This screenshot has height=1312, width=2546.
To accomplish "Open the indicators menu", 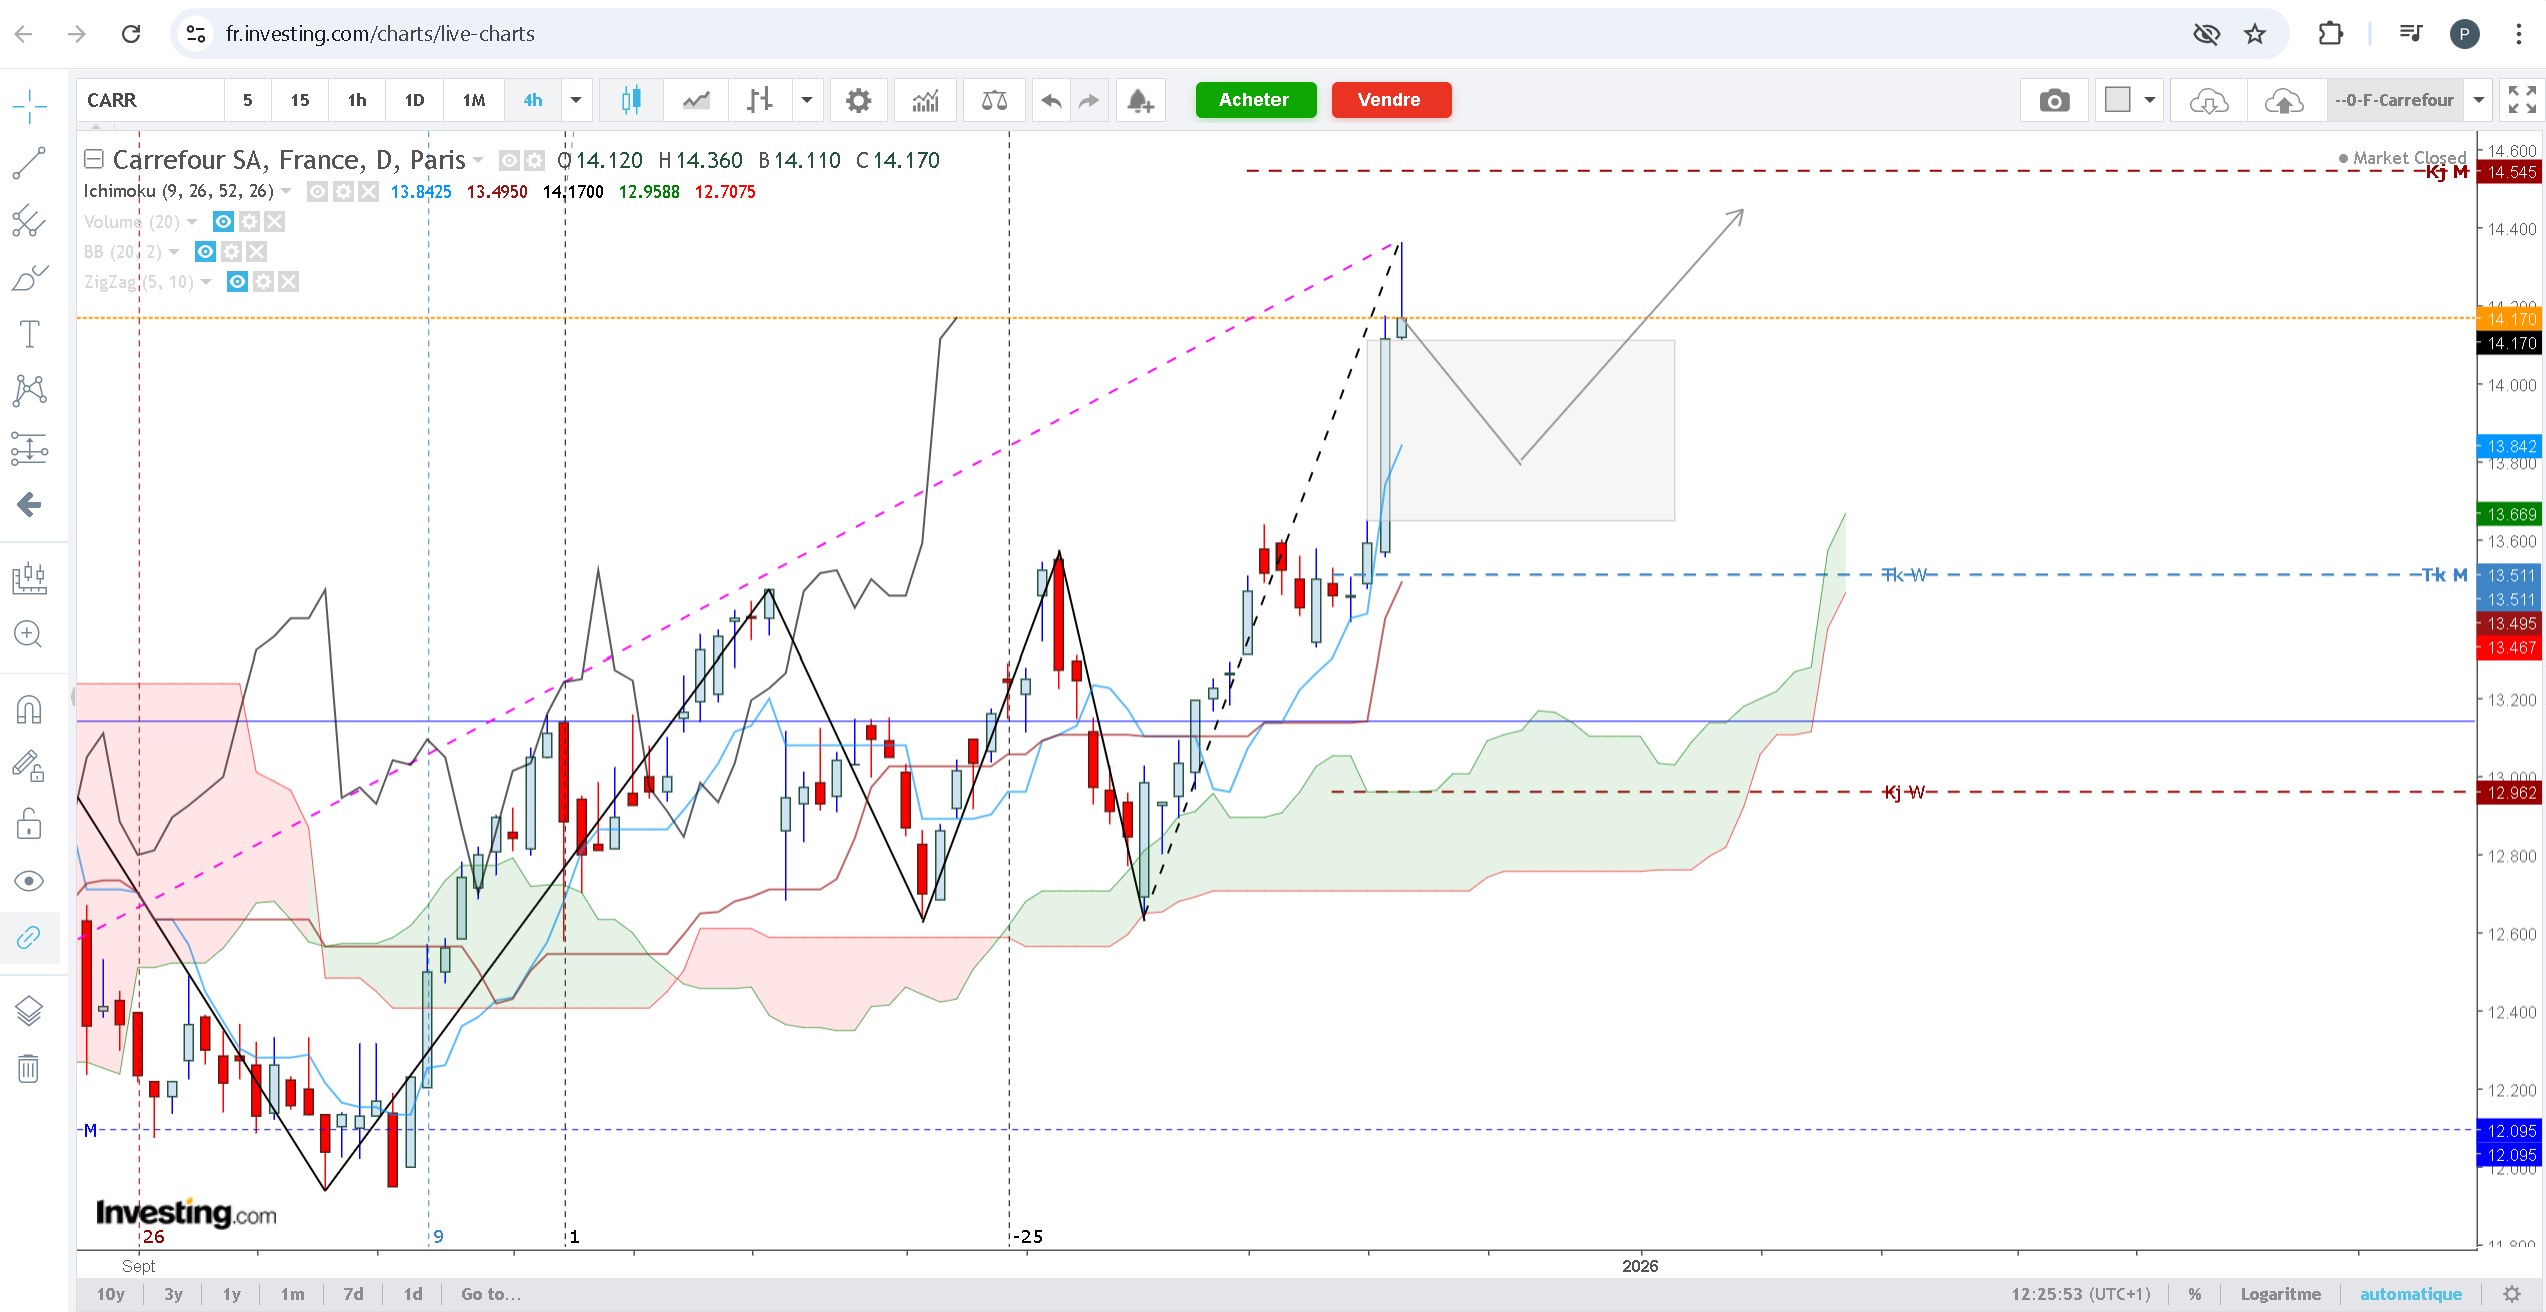I will click(926, 100).
